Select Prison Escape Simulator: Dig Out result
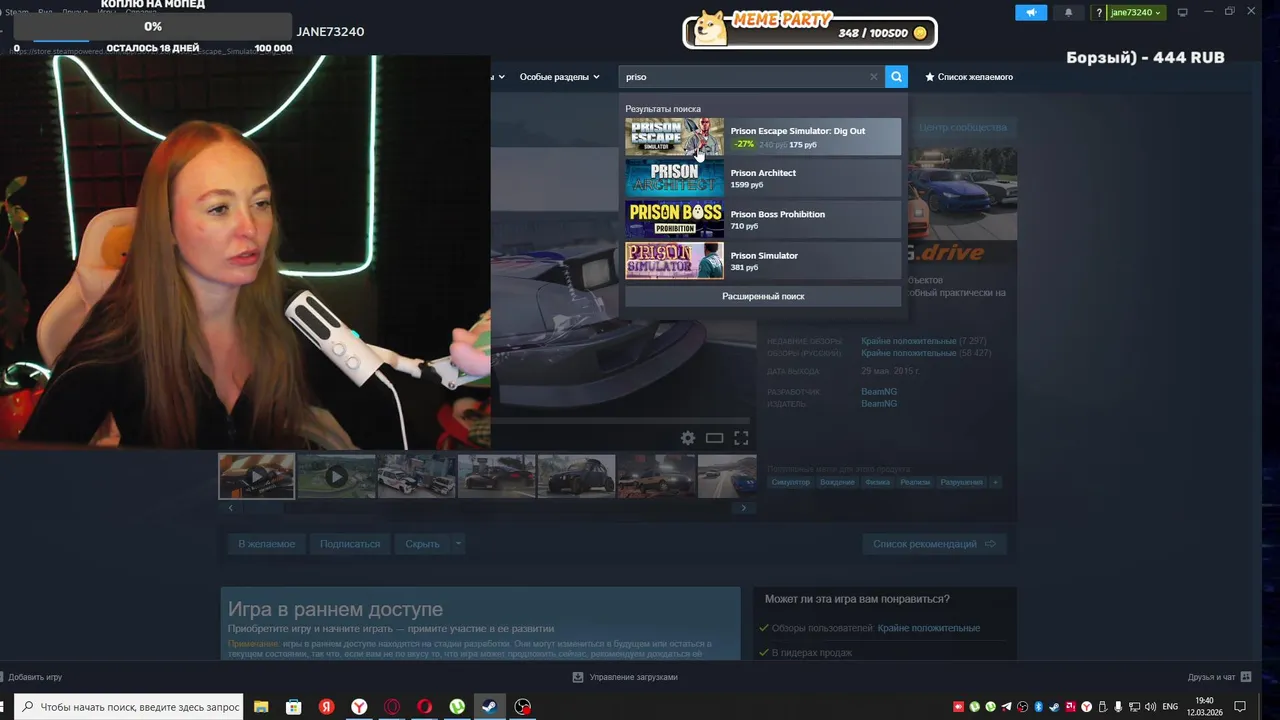The height and width of the screenshot is (720, 1280). click(x=763, y=137)
